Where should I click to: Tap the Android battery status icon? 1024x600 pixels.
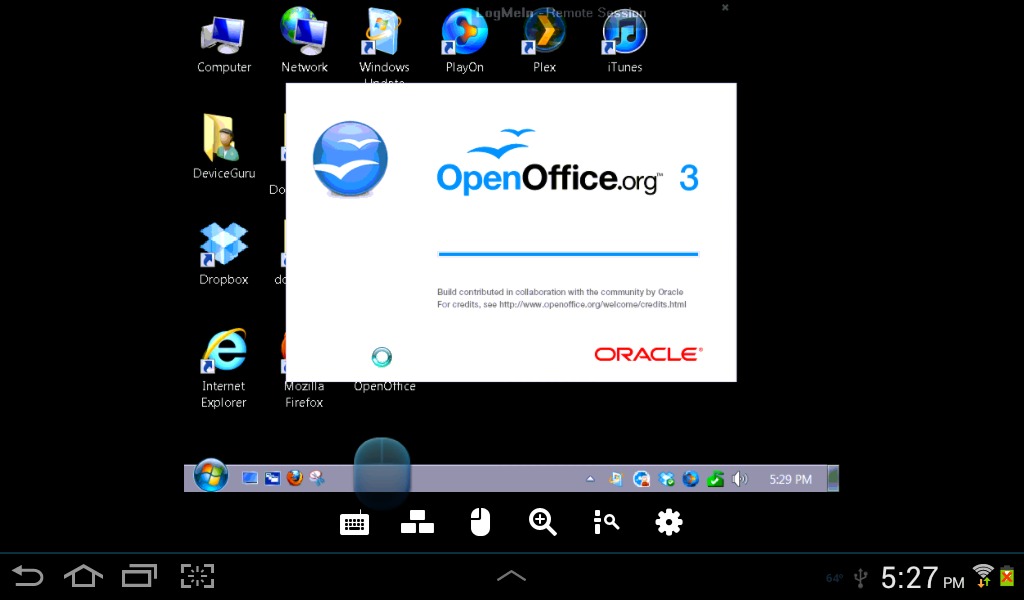(1007, 575)
